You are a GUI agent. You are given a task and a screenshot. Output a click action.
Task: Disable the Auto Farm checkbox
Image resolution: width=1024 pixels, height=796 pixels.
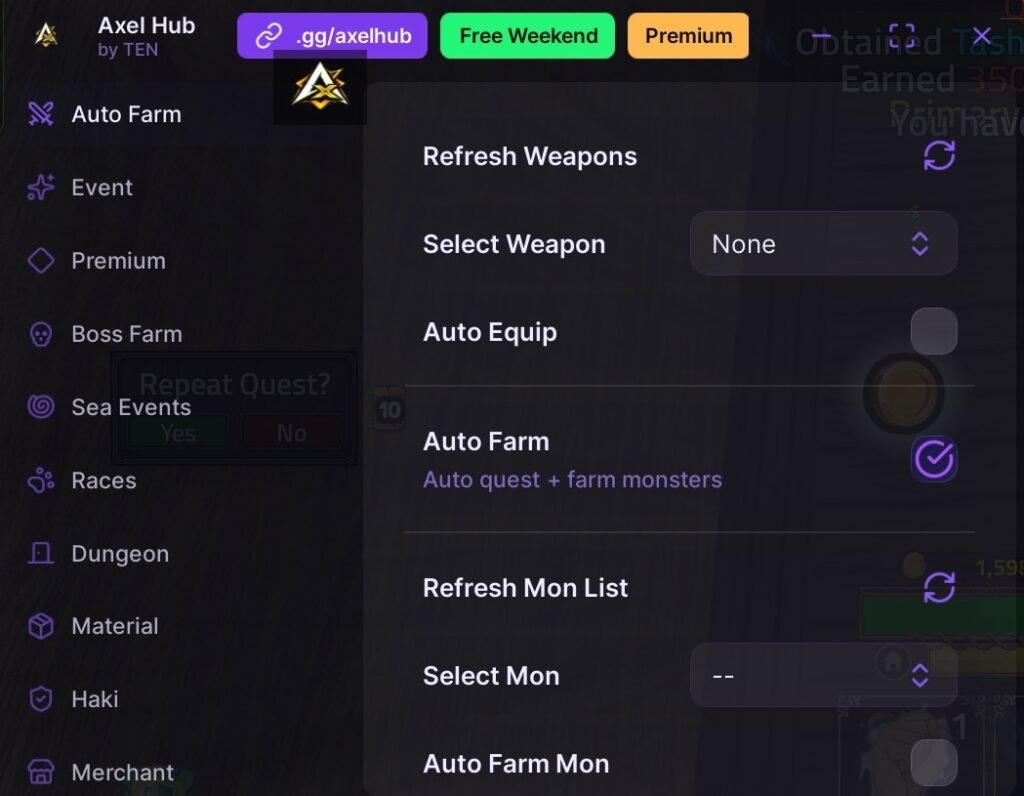(x=933, y=460)
